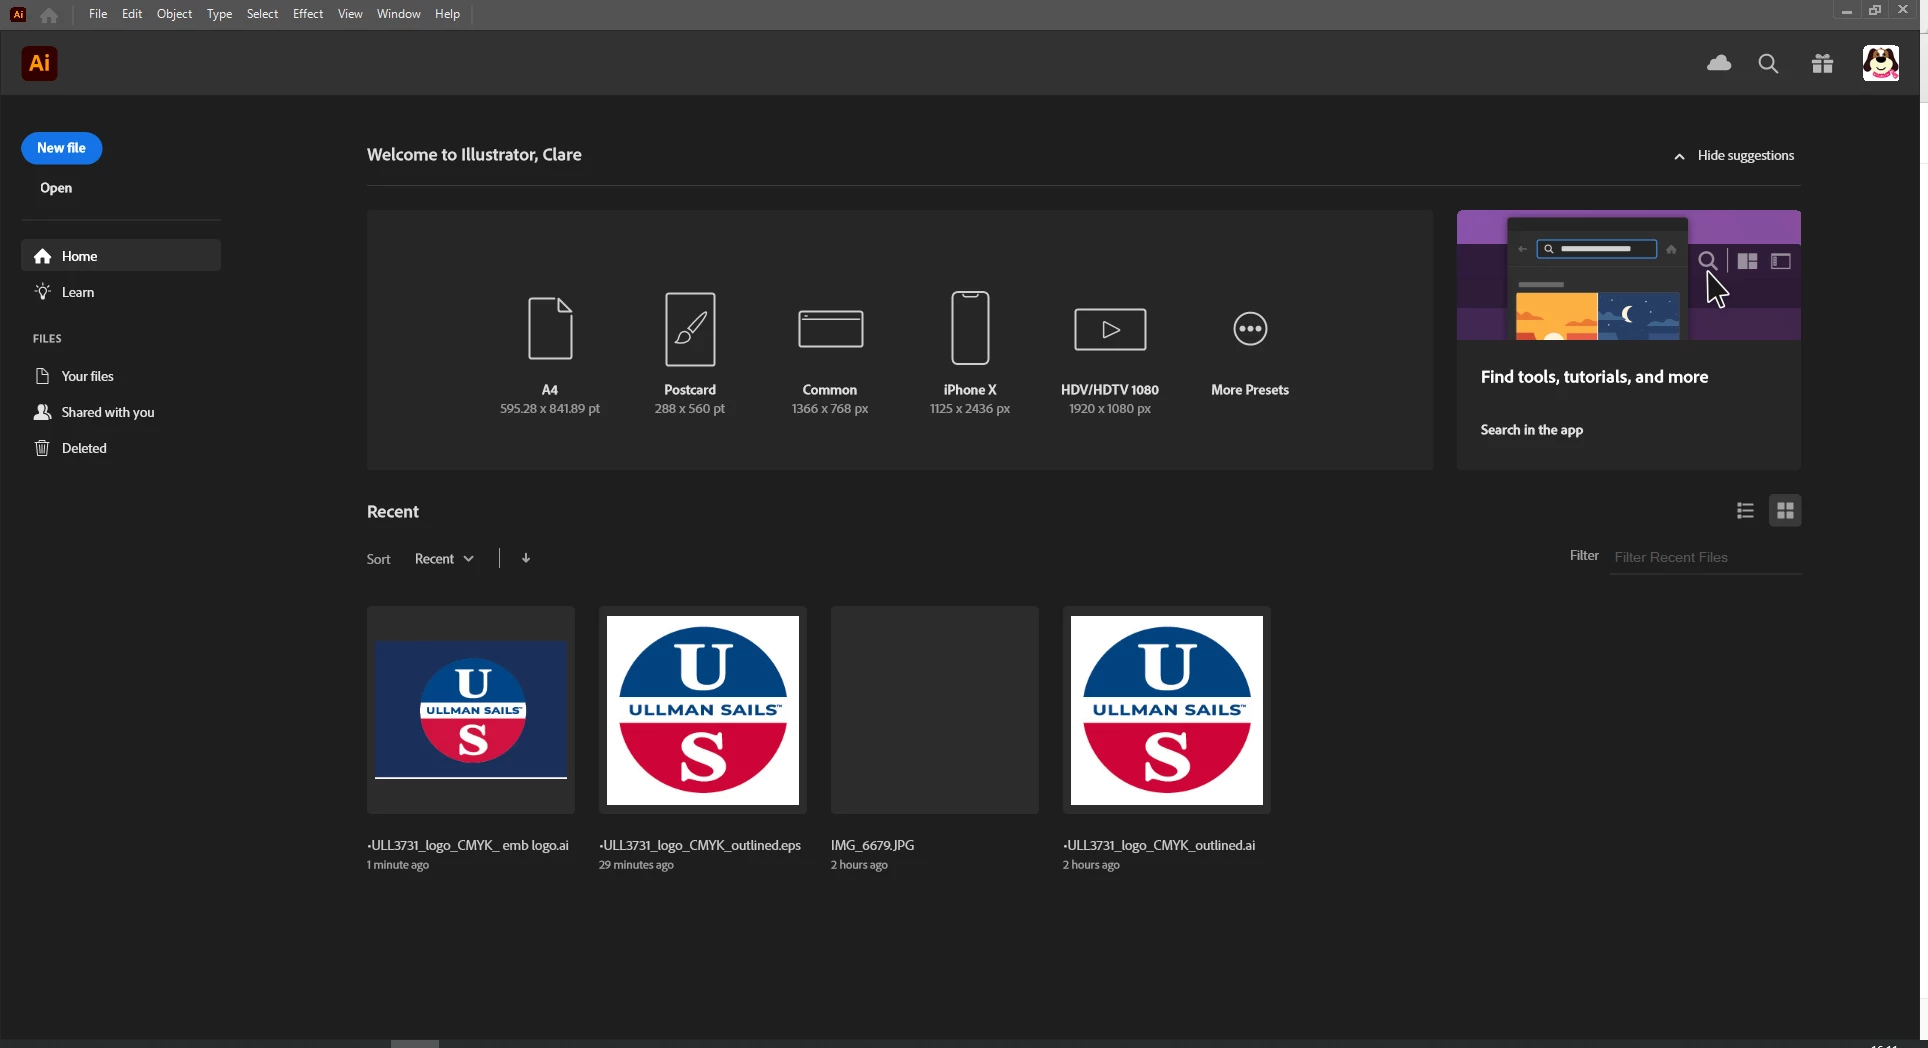Open the search magnifier in the header

coord(1768,64)
